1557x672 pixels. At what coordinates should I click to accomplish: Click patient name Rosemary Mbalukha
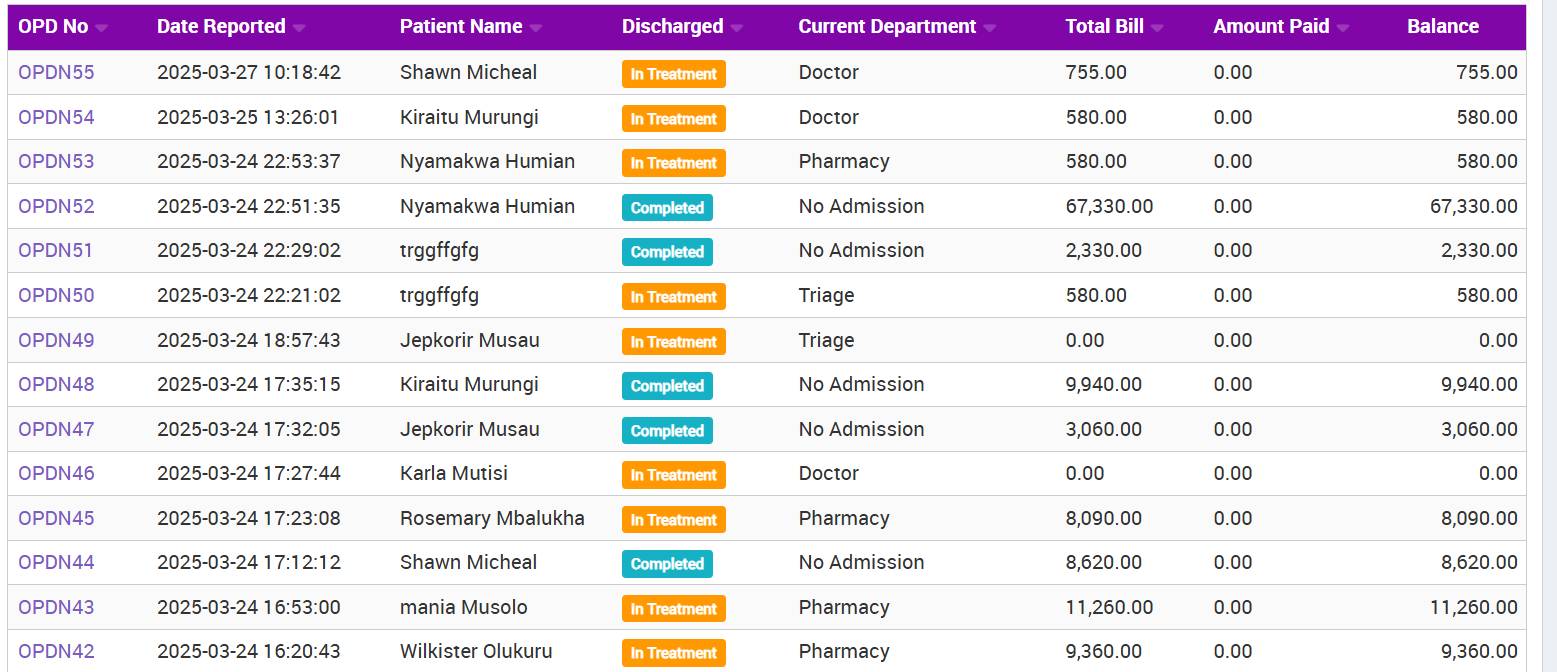click(x=492, y=518)
